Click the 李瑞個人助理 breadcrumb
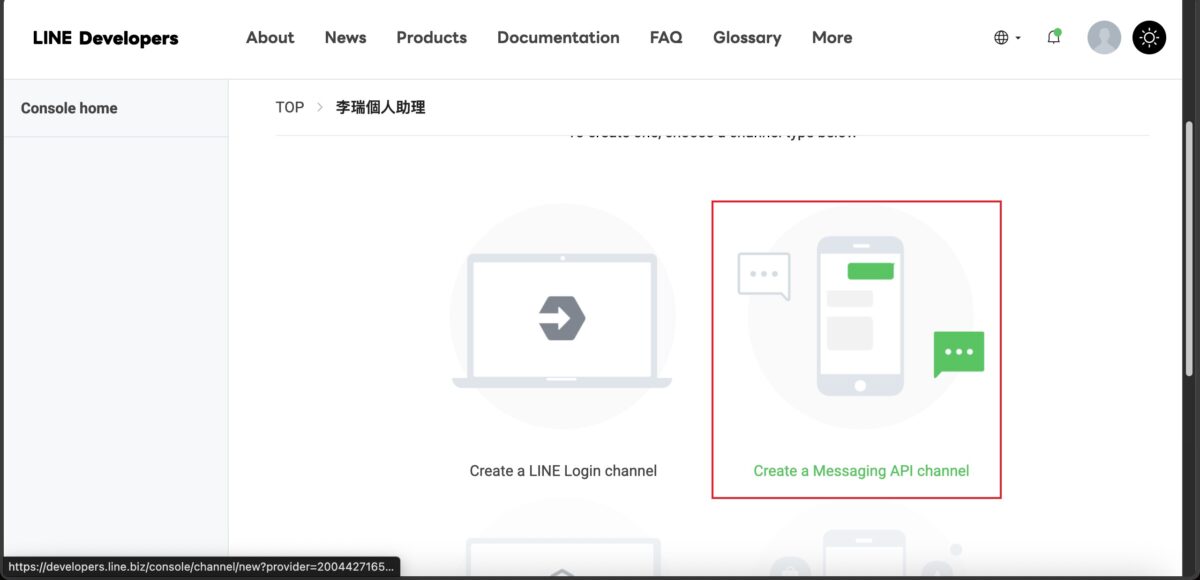 (x=381, y=107)
